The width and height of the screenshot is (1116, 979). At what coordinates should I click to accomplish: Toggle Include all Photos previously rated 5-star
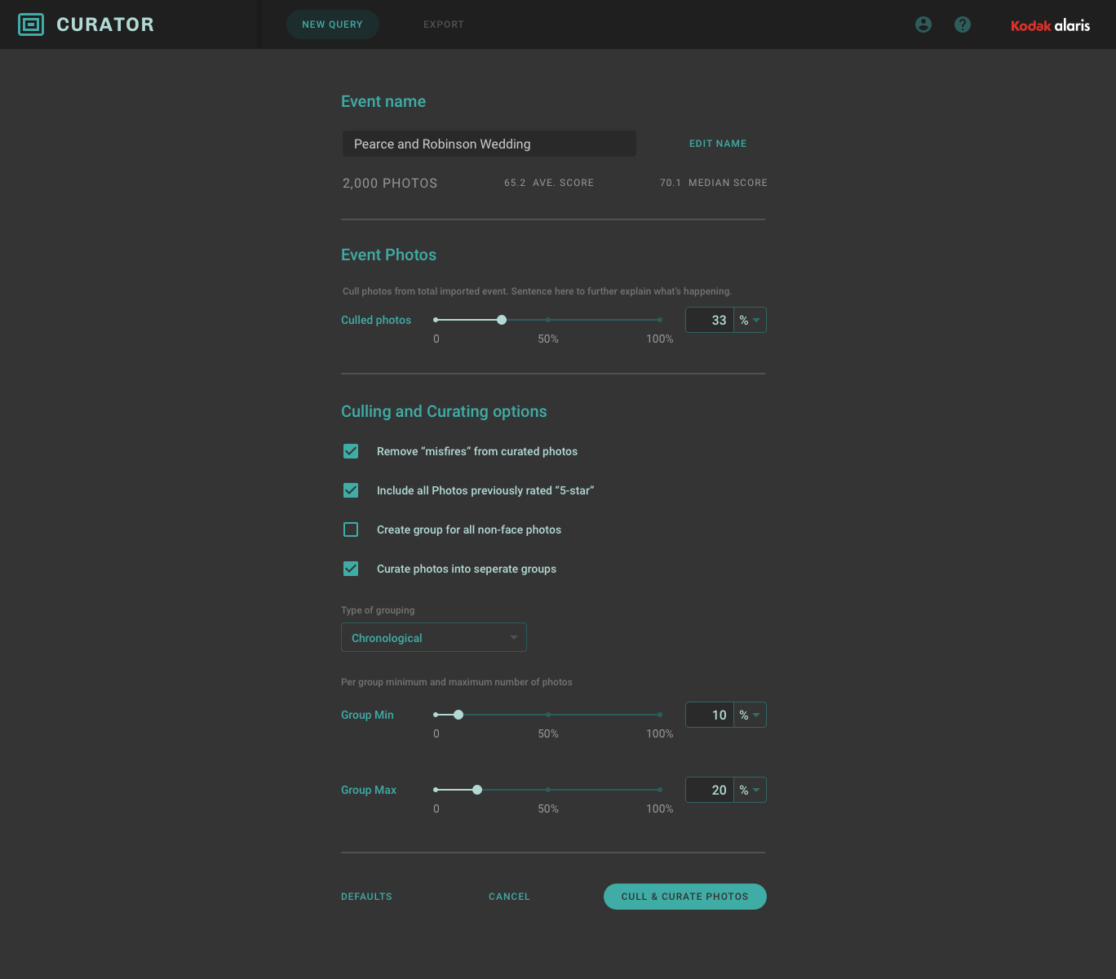tap(351, 490)
